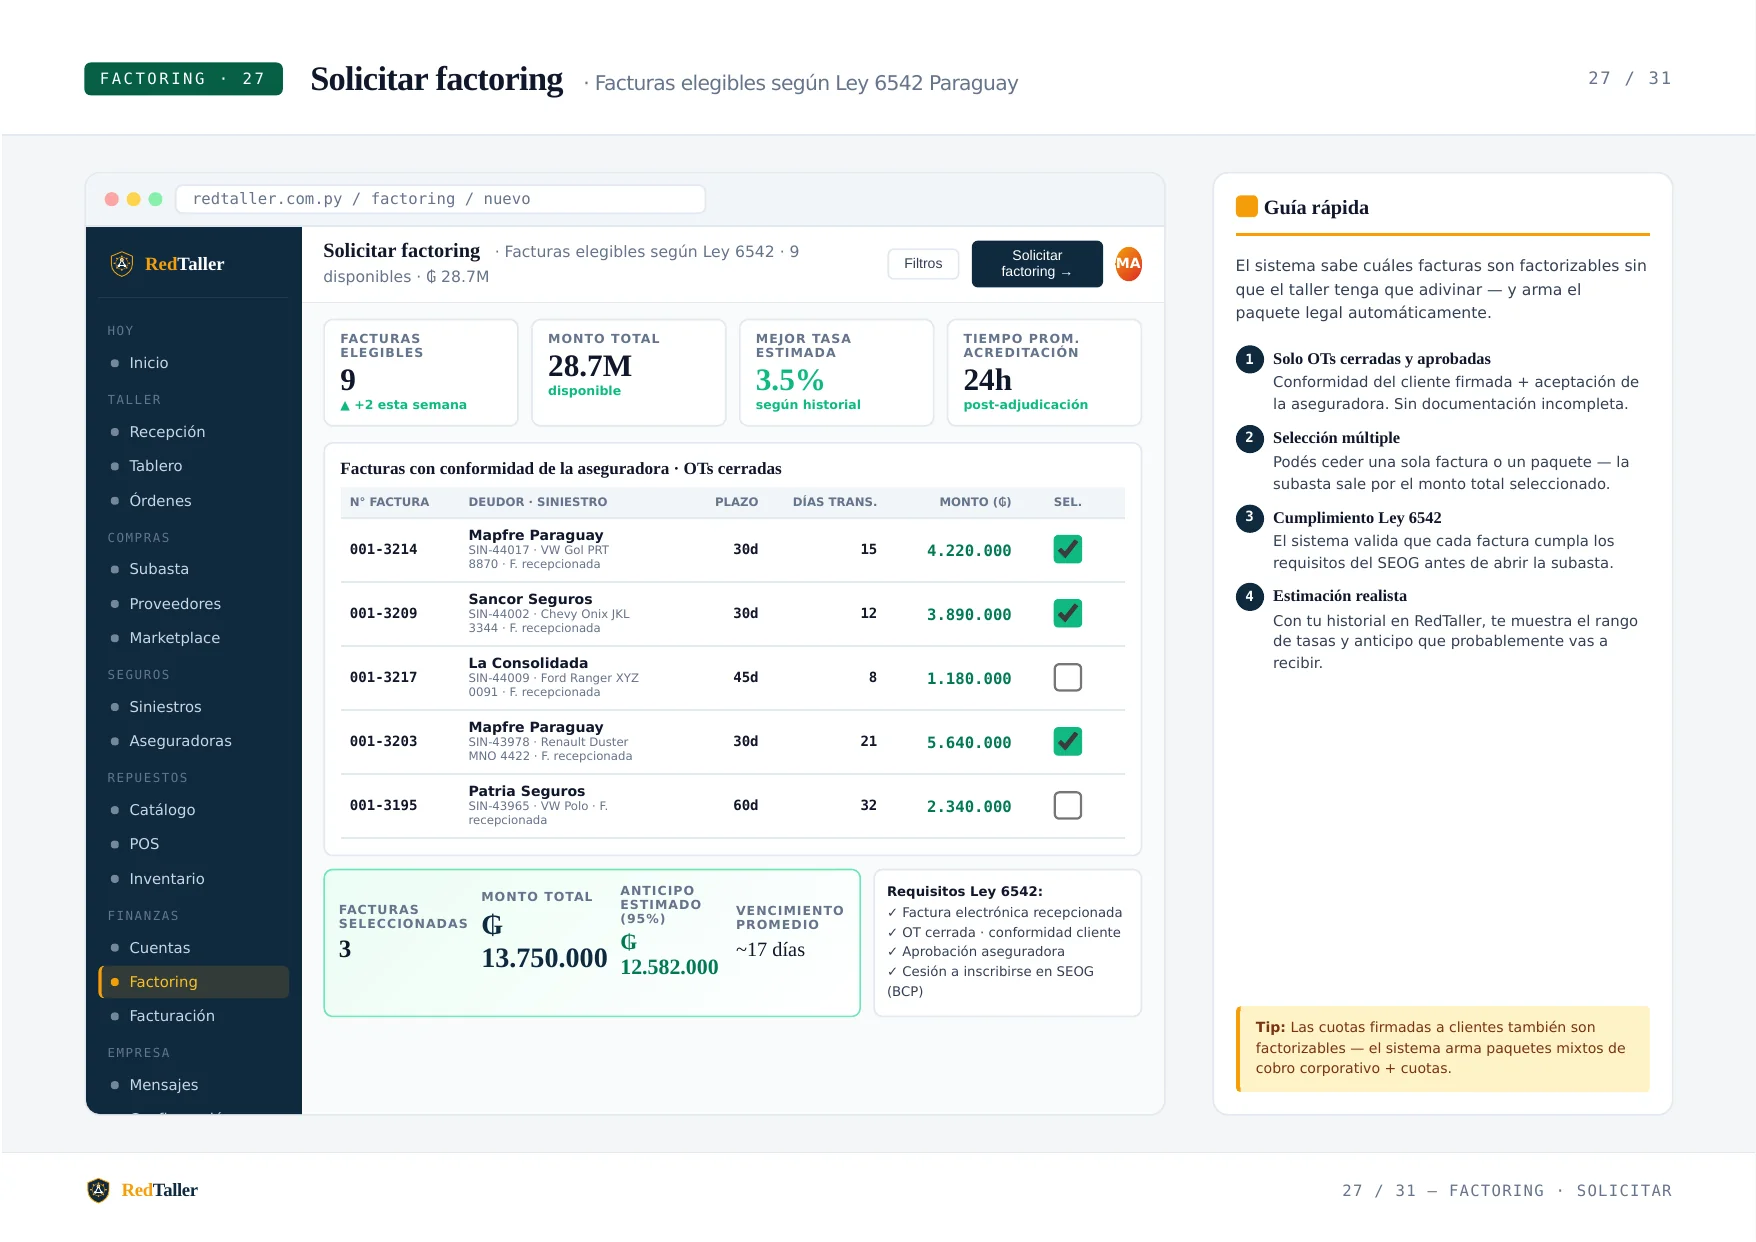1756x1242 pixels.
Task: Click the PLAZO column header
Action: pos(736,502)
